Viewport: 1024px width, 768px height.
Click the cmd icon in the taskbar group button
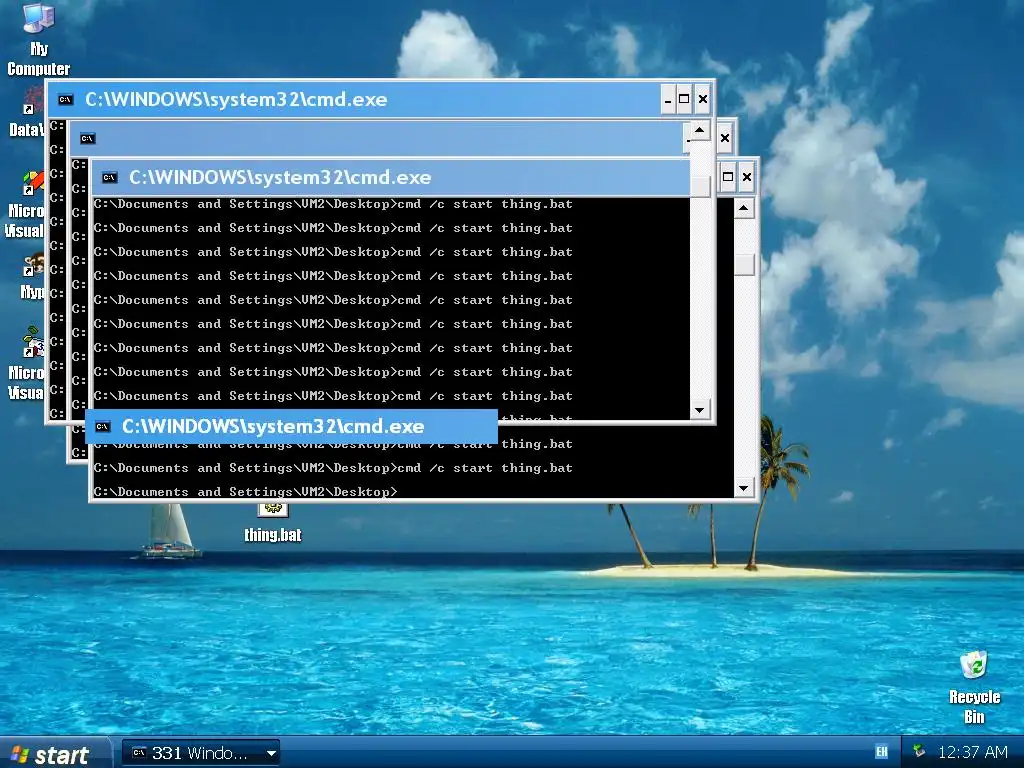pos(138,752)
